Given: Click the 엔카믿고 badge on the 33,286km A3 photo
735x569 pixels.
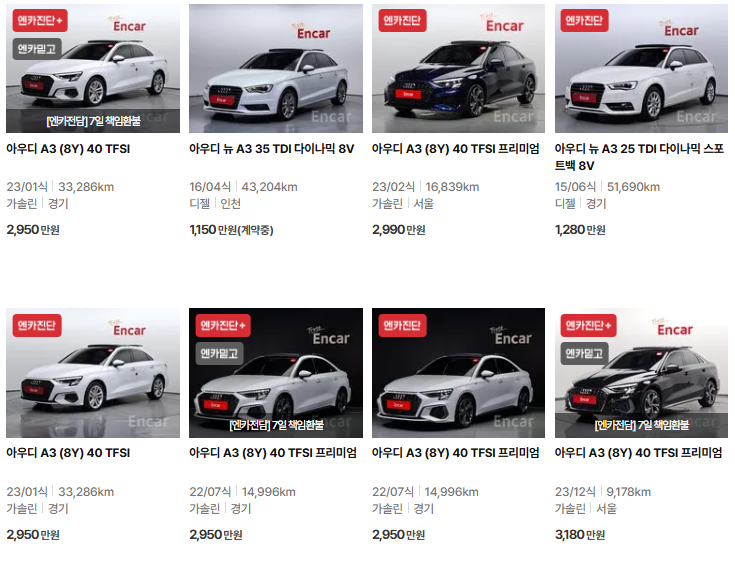Looking at the screenshot, I should (37, 49).
